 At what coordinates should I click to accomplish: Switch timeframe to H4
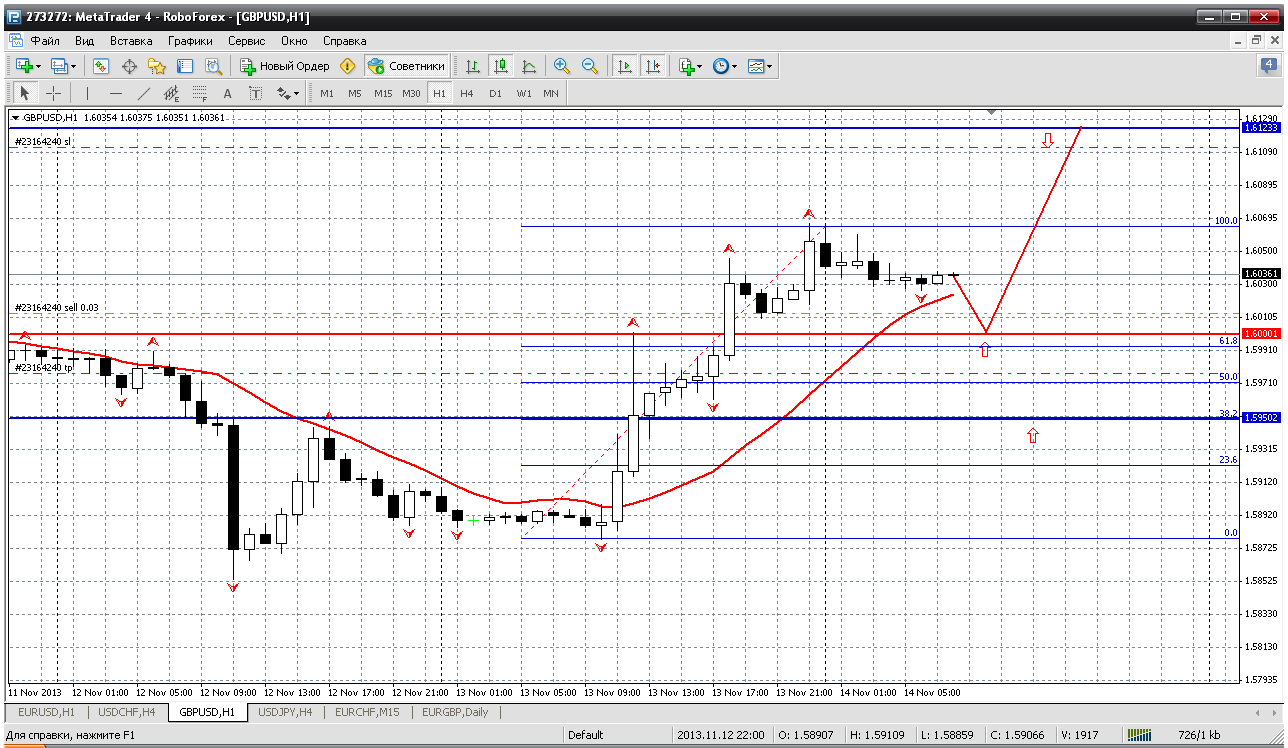(x=467, y=93)
